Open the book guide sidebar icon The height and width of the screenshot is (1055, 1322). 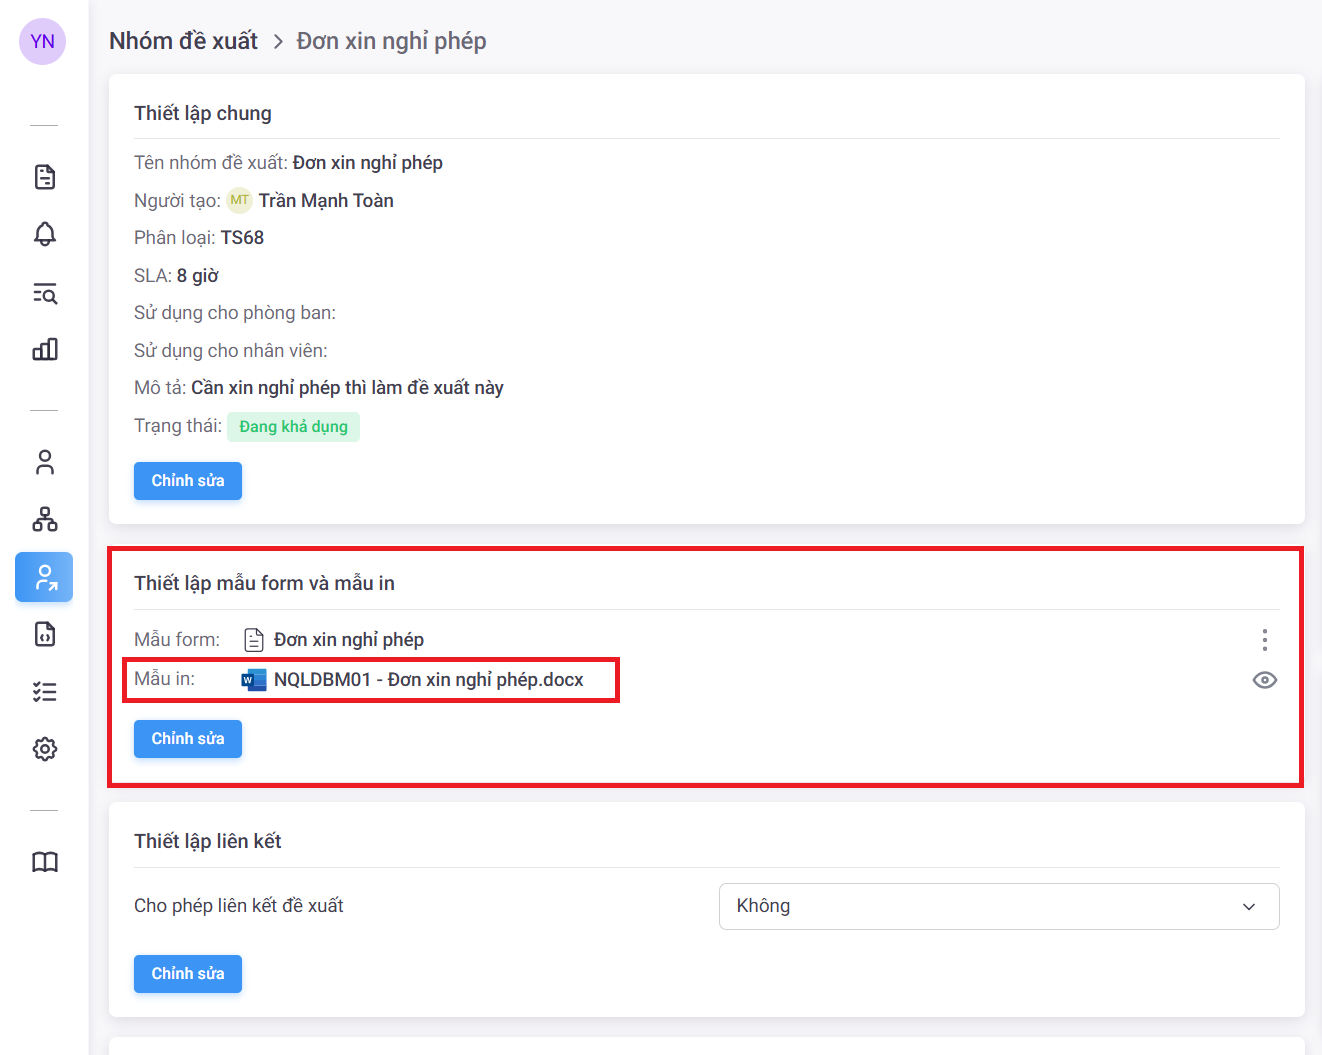(x=44, y=862)
